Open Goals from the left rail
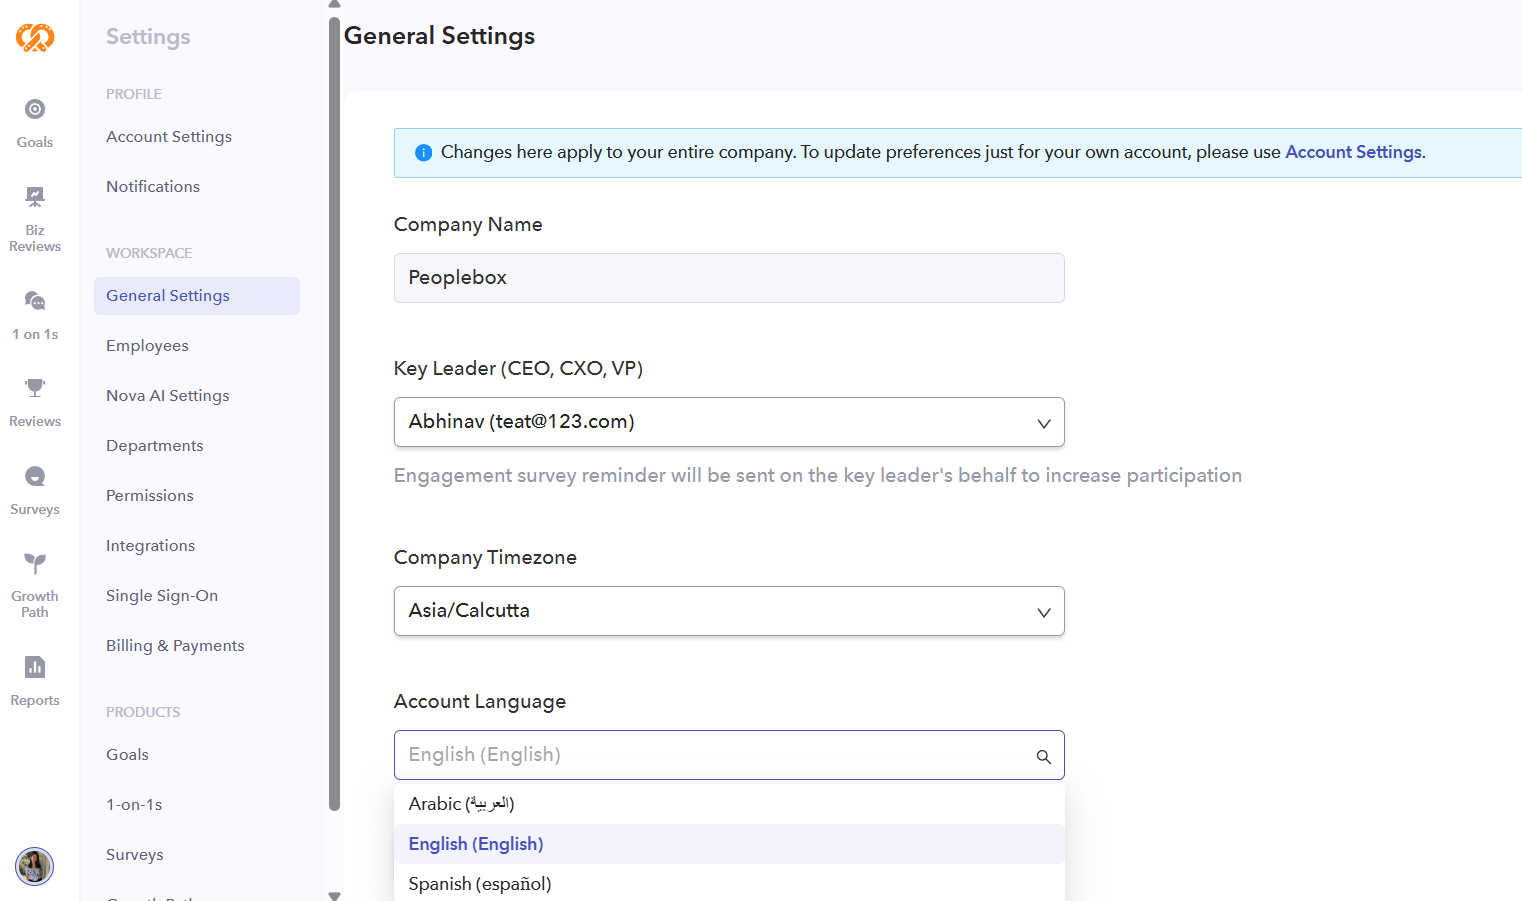This screenshot has height=901, width=1522. (x=35, y=110)
